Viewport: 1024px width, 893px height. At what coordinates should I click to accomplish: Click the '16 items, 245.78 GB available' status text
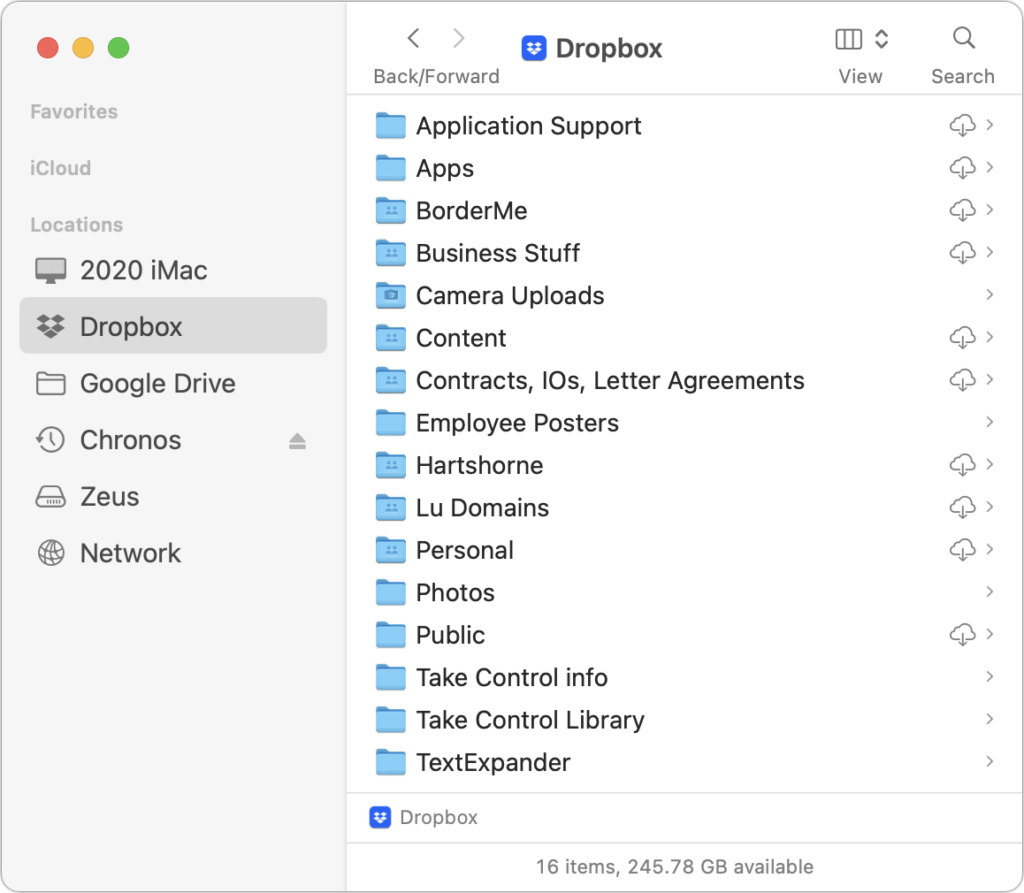[675, 867]
